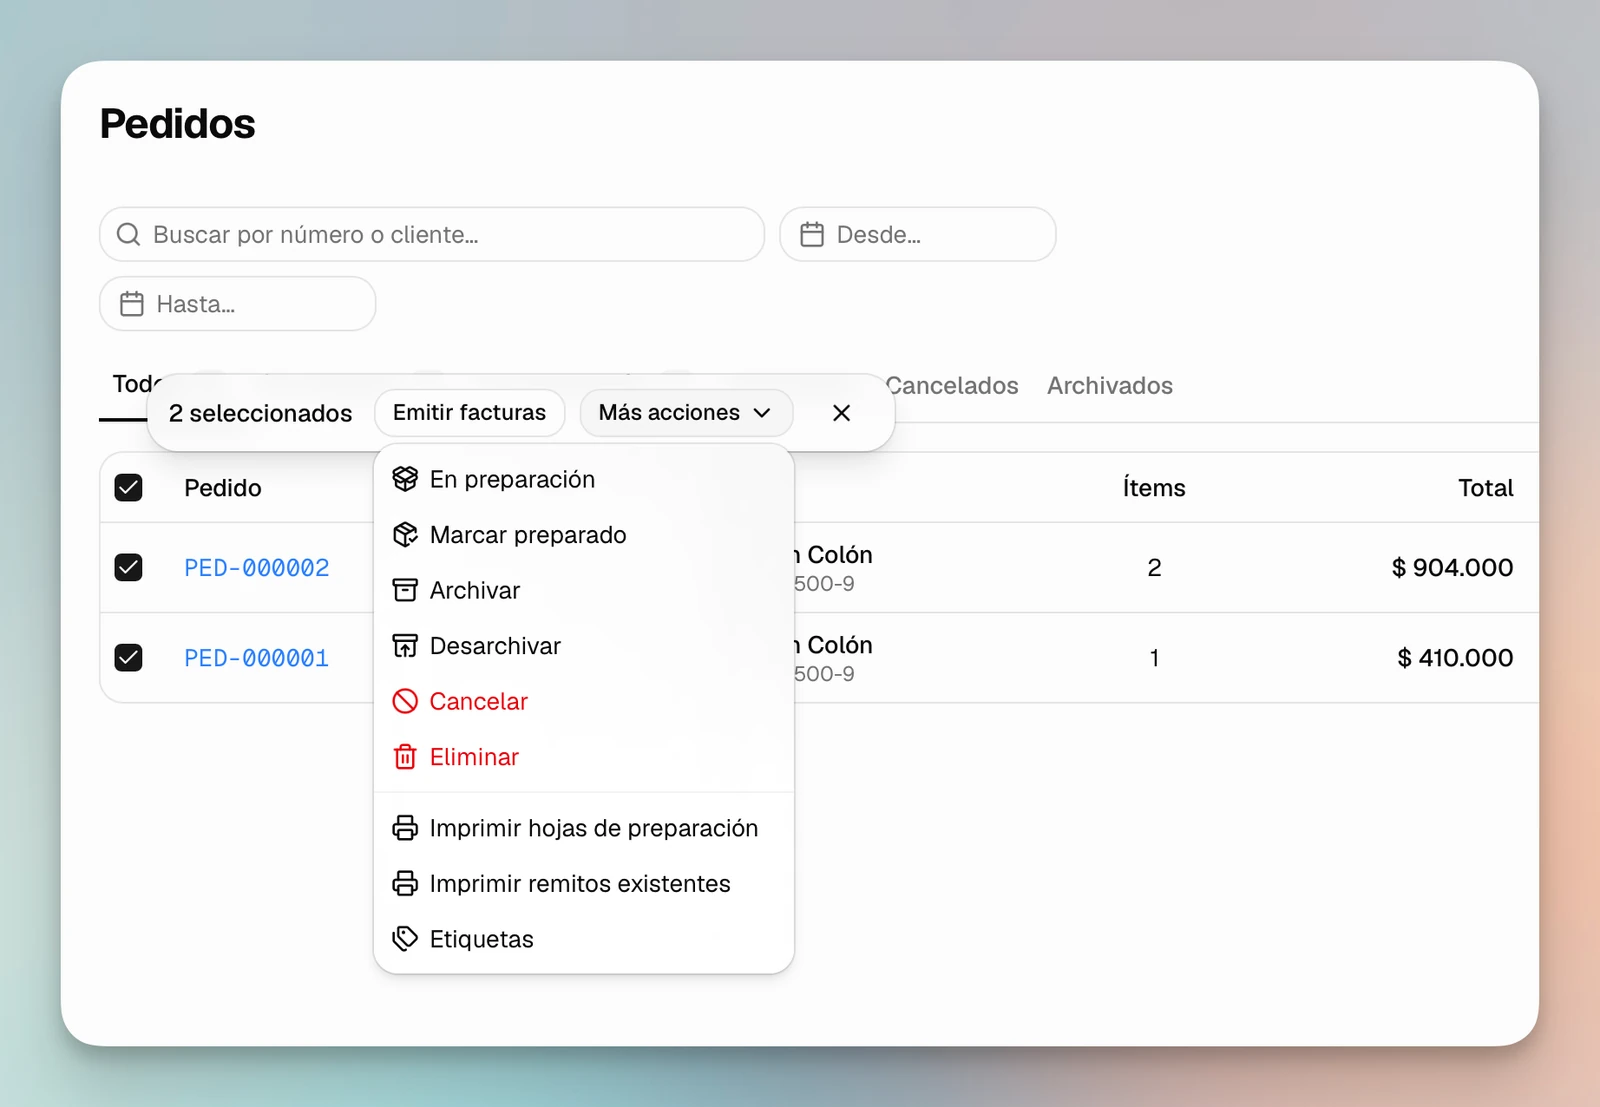The image size is (1600, 1107).
Task: Click the red ban icon beside Cancelar
Action: coord(405,701)
